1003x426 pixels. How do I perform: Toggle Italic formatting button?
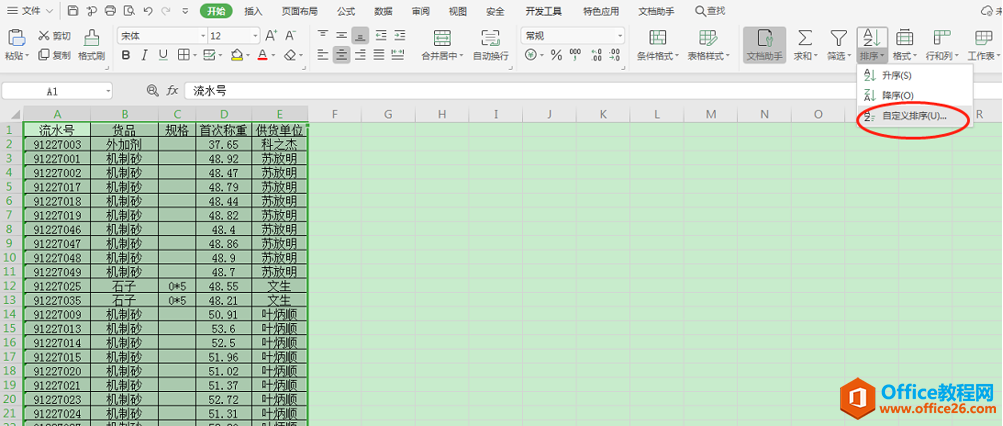pyautogui.click(x=145, y=55)
